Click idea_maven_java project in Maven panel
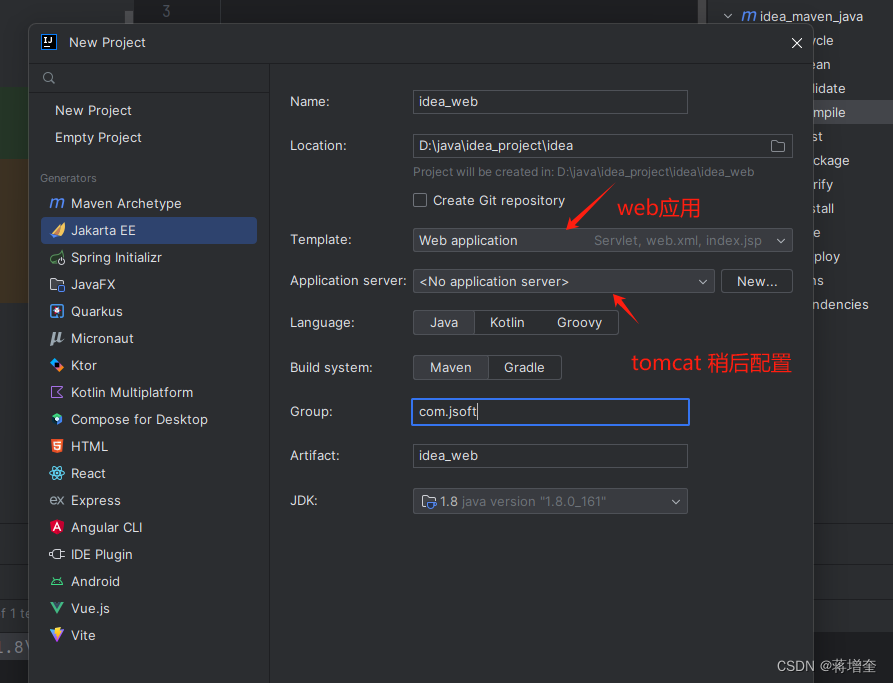This screenshot has width=893, height=683. [811, 17]
